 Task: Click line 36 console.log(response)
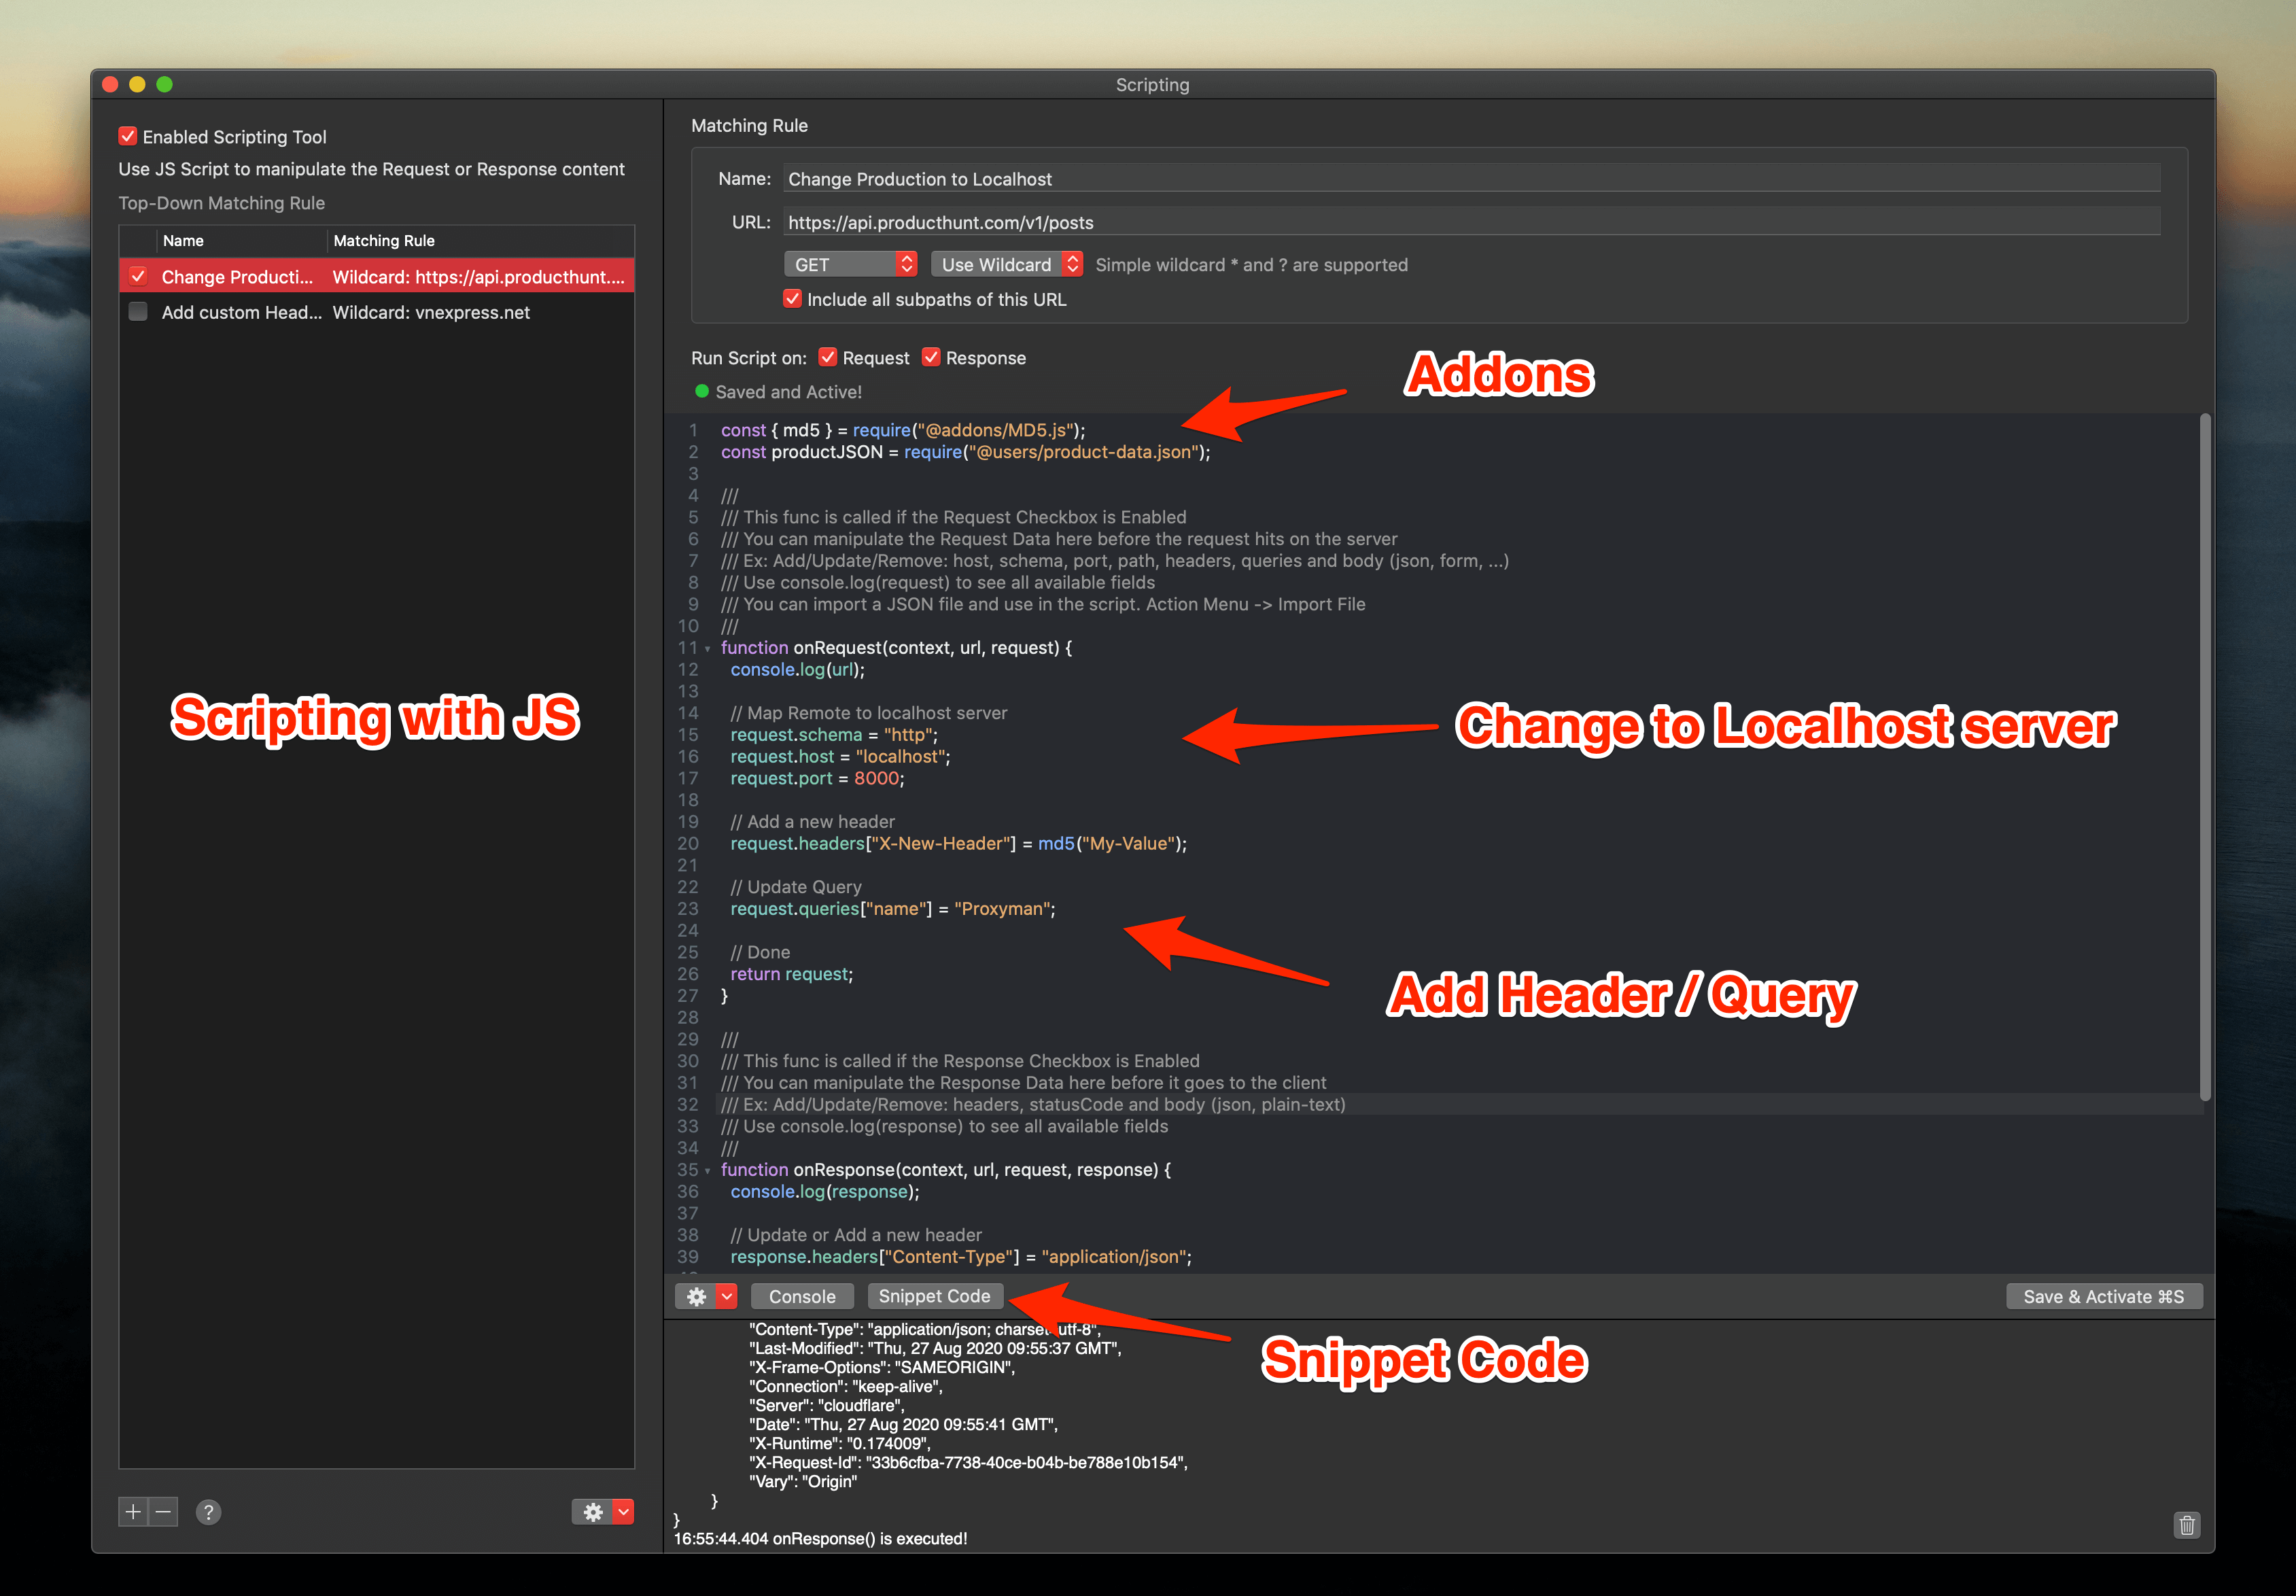(824, 1192)
